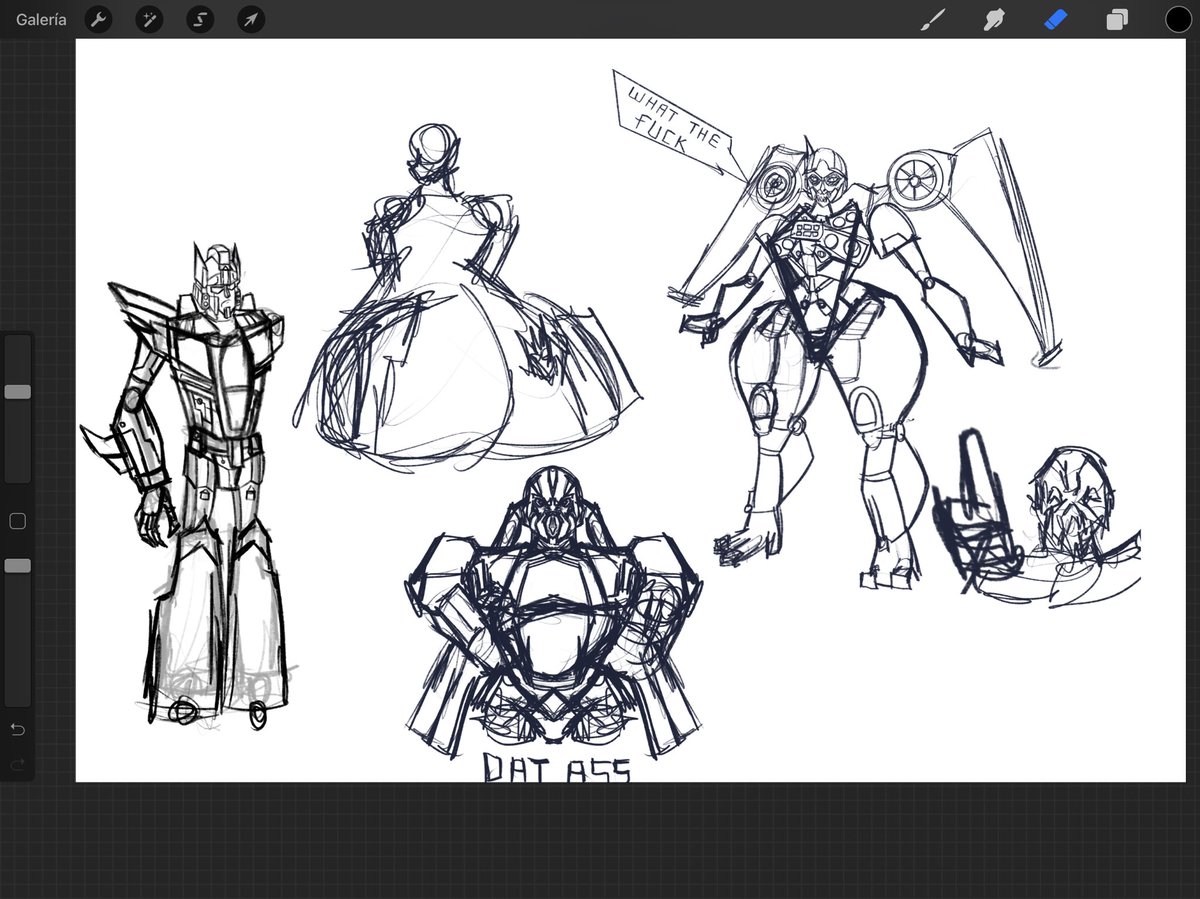Open the black color picker circle
Screen dimensions: 1200x899
point(1178,19)
